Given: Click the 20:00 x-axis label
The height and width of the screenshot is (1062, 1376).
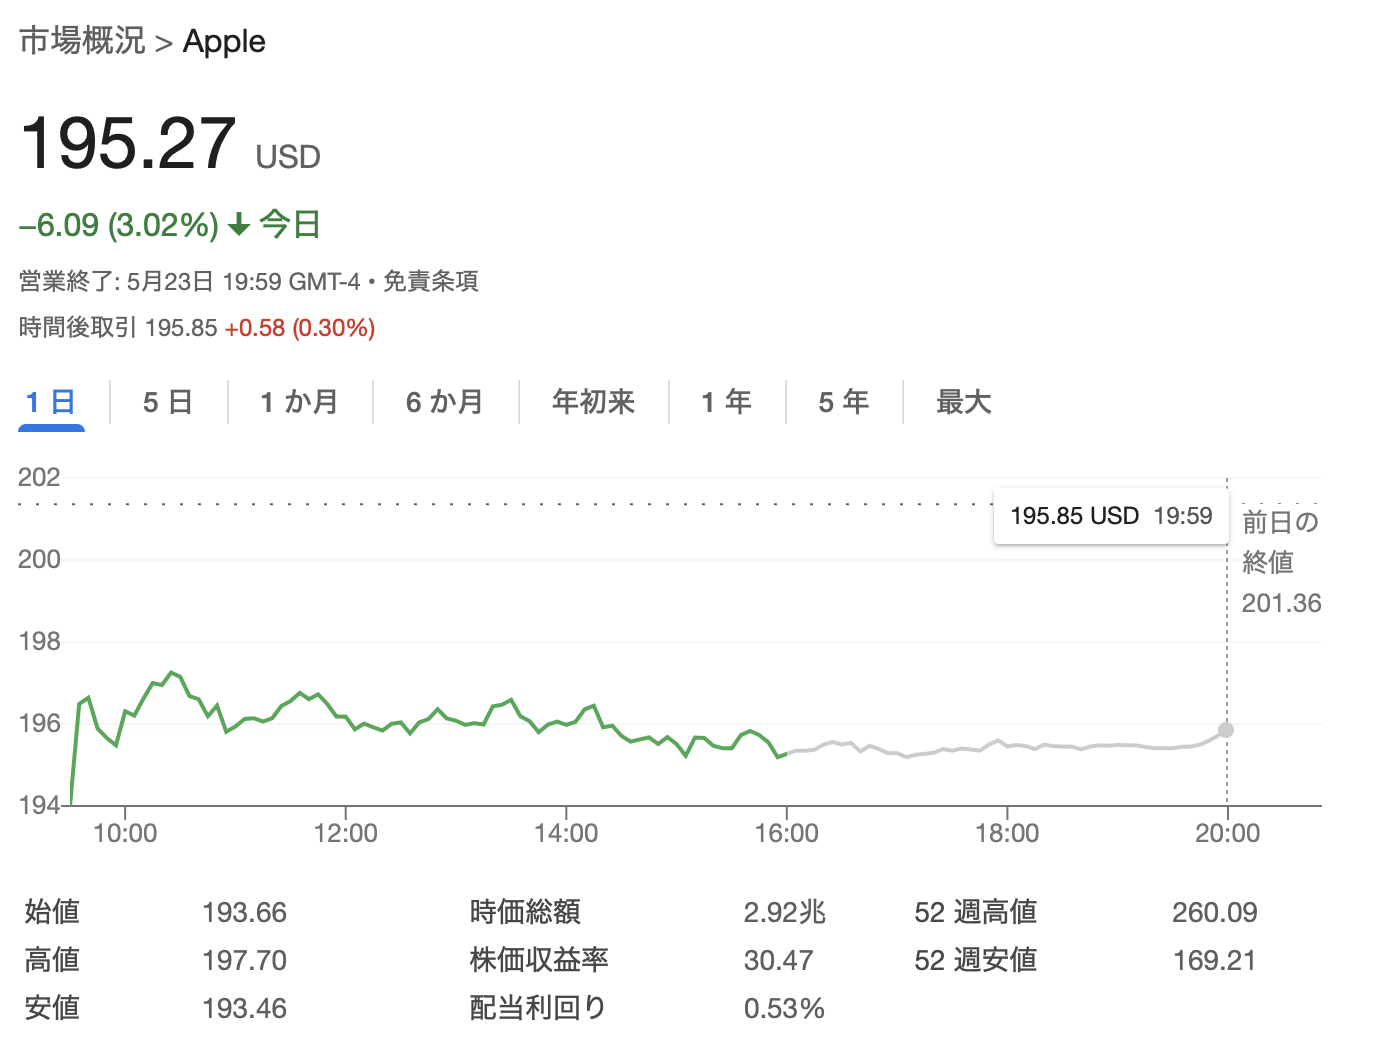Looking at the screenshot, I should point(1227,833).
